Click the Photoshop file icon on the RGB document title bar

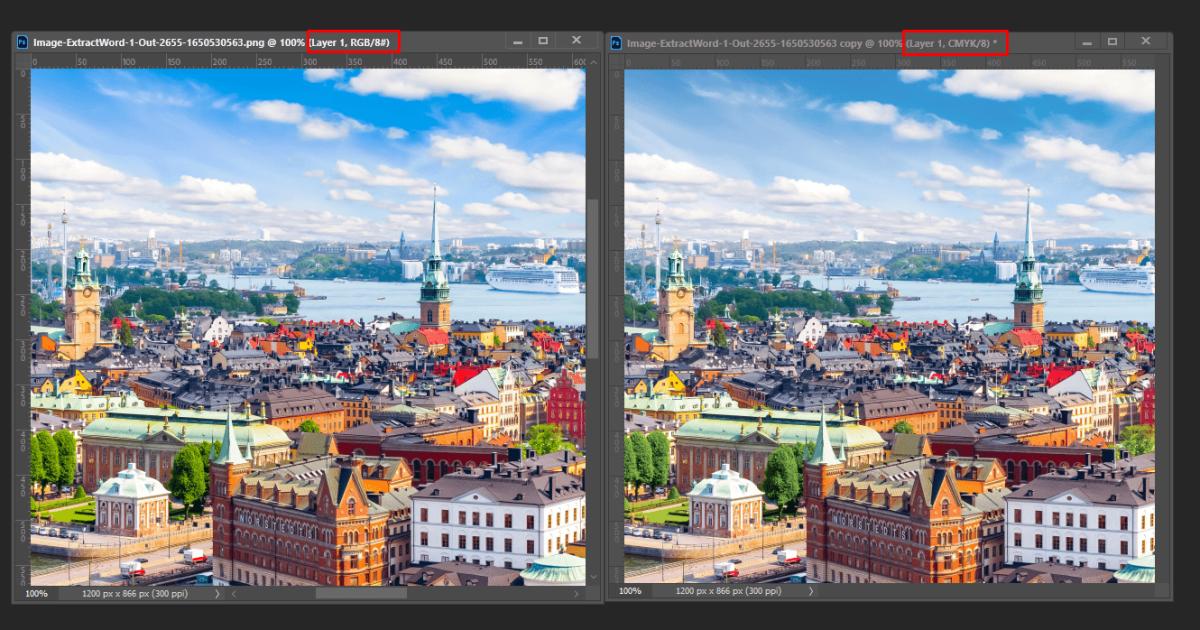point(23,40)
